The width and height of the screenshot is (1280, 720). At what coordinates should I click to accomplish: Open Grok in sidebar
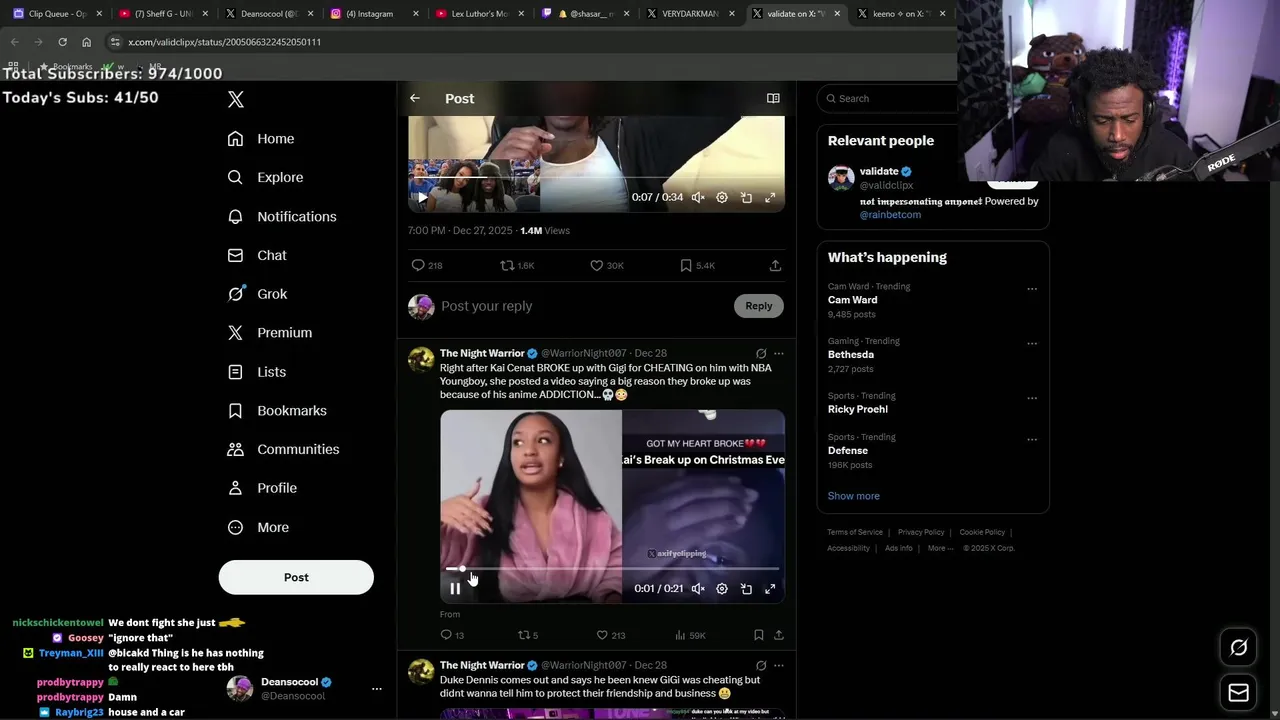pyautogui.click(x=257, y=294)
